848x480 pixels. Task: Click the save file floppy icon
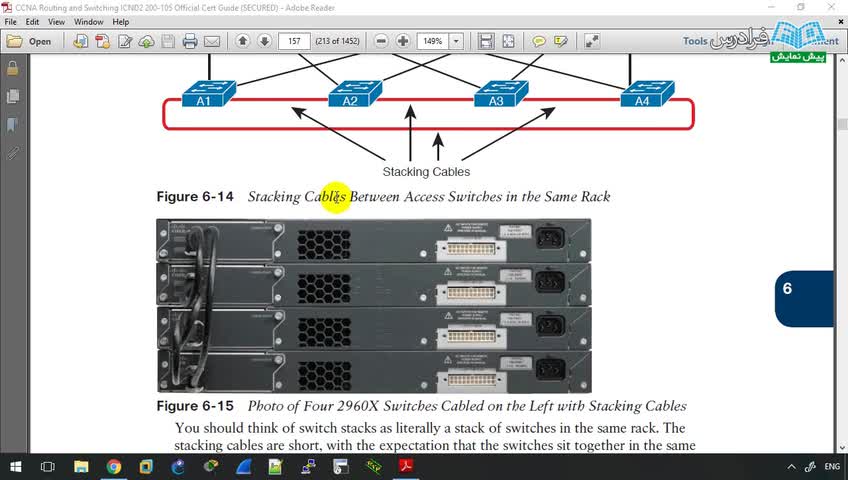point(168,41)
